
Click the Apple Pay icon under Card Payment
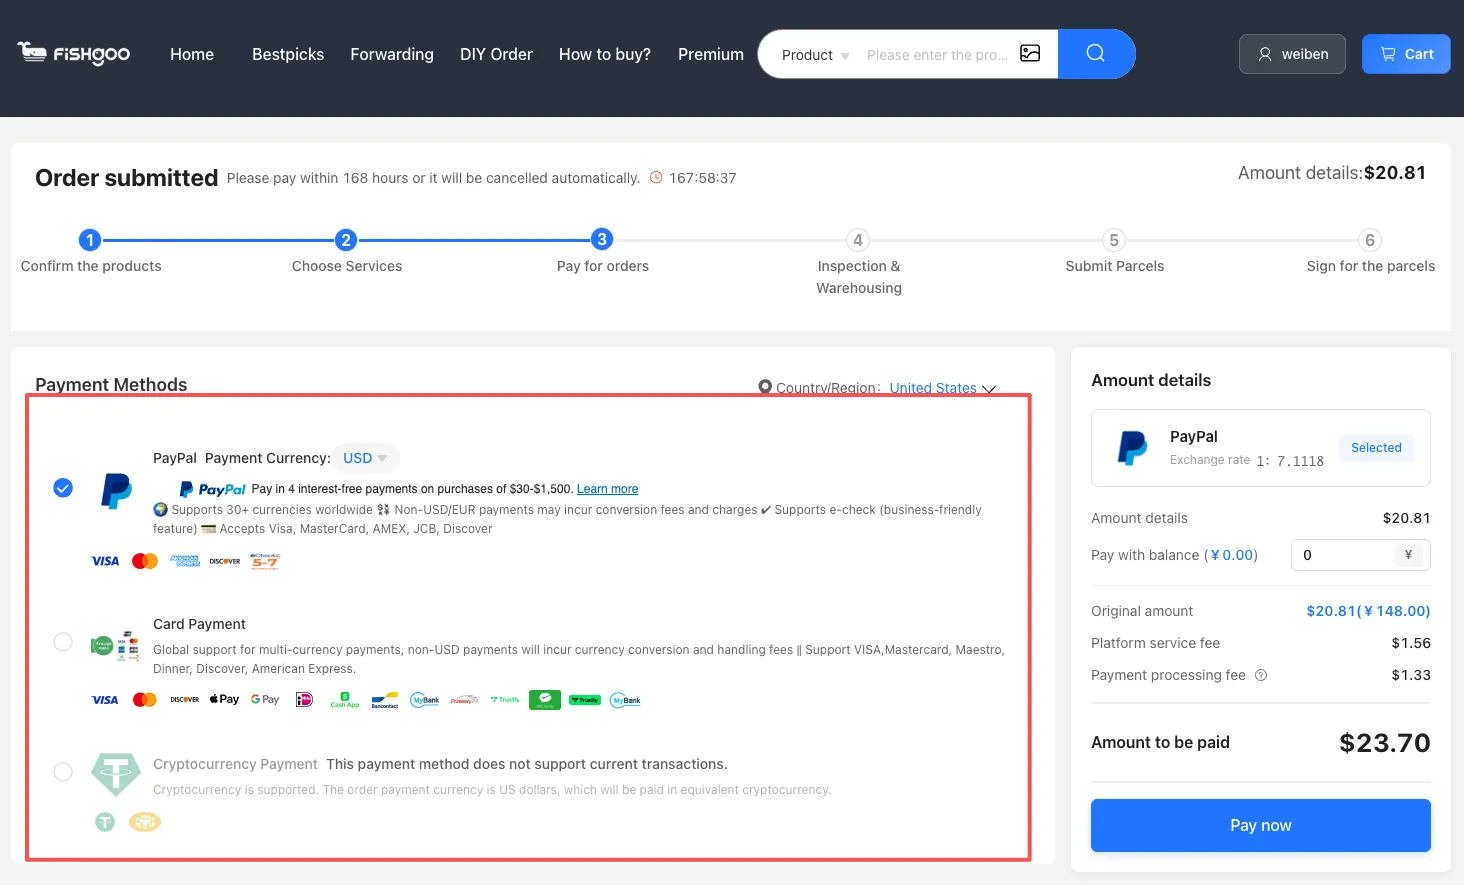[224, 699]
